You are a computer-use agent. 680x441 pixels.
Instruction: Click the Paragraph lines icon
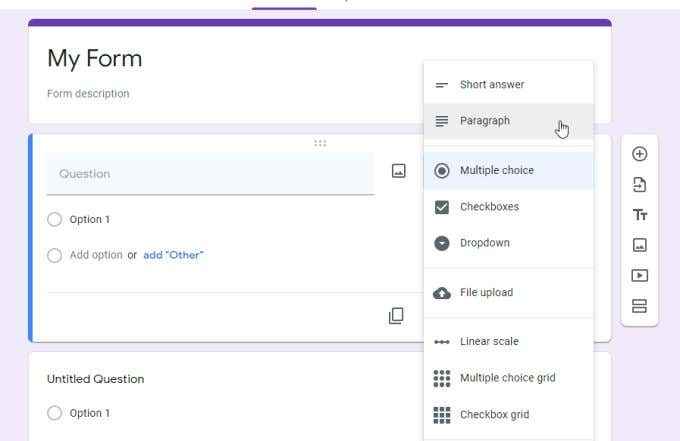[441, 121]
